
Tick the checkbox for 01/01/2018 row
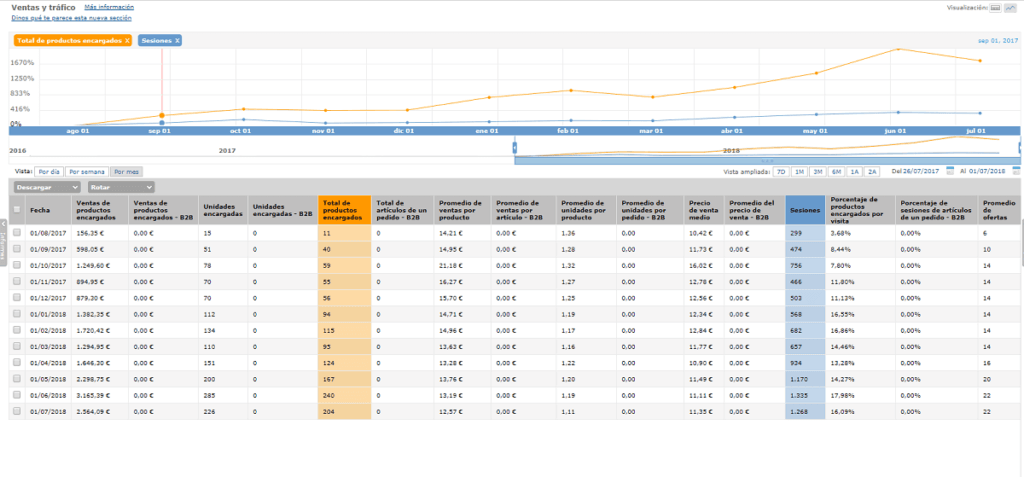coord(15,314)
